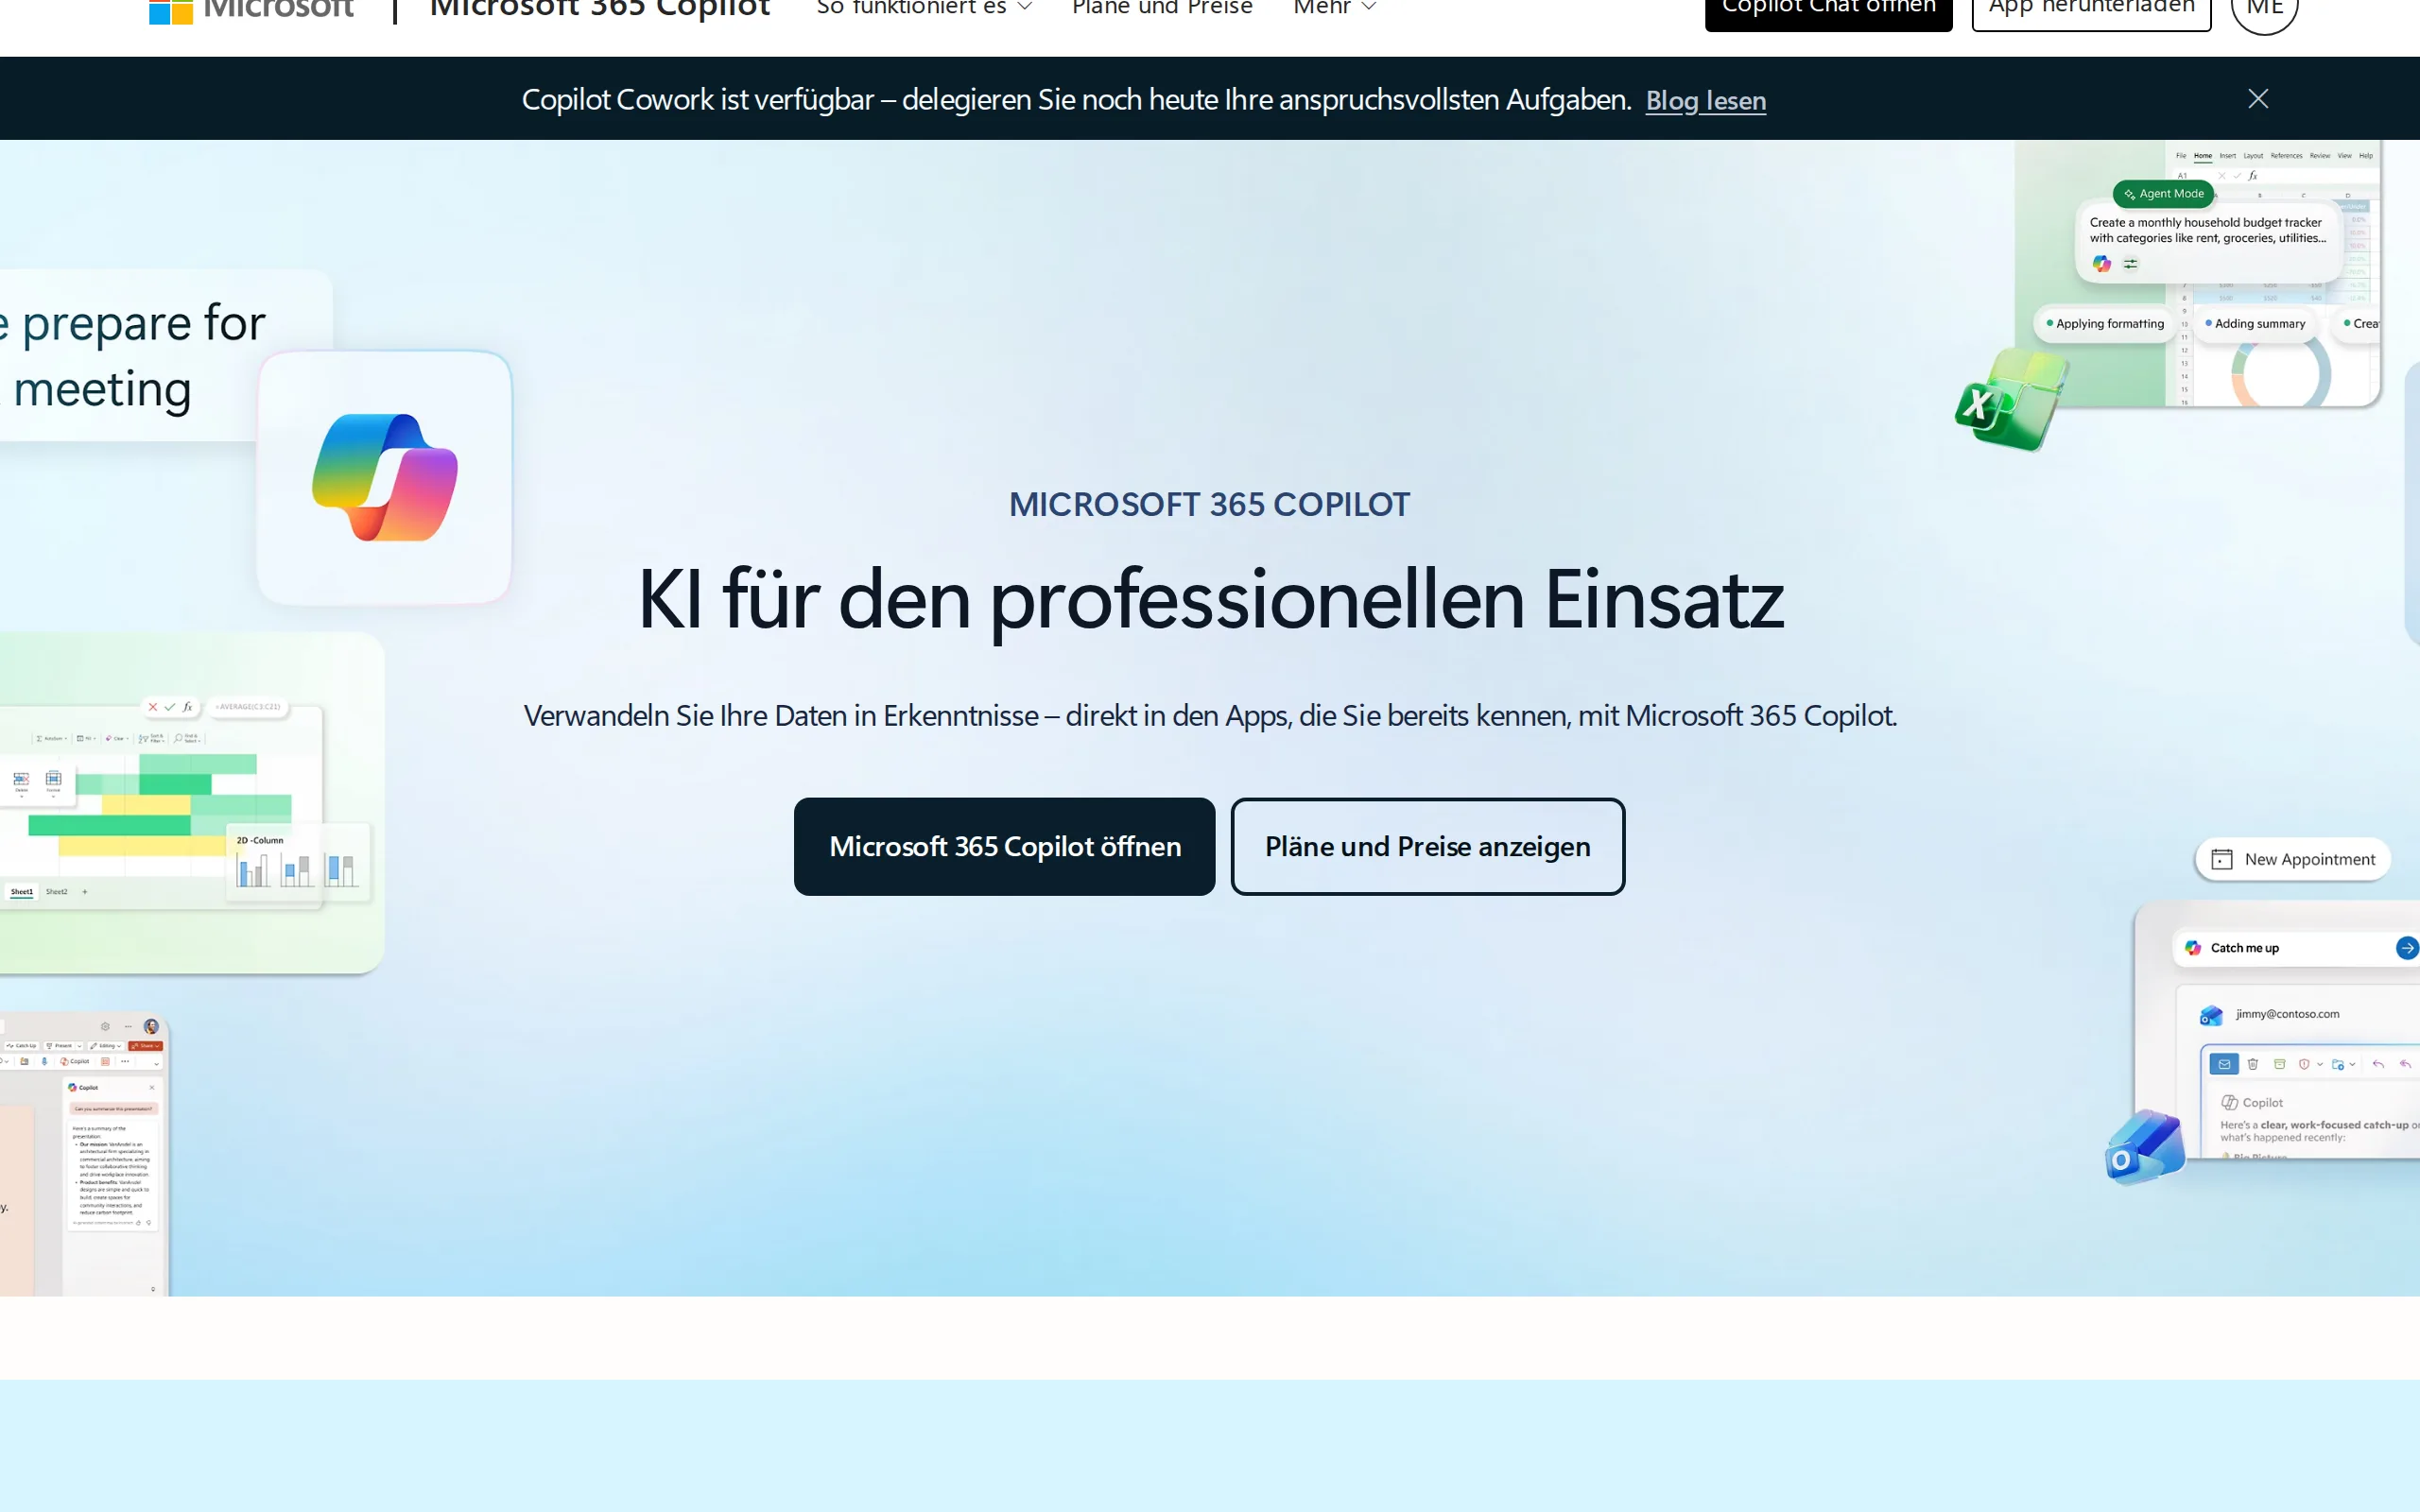
Task: Click the calendar icon in New Appointment chip
Action: click(2222, 859)
